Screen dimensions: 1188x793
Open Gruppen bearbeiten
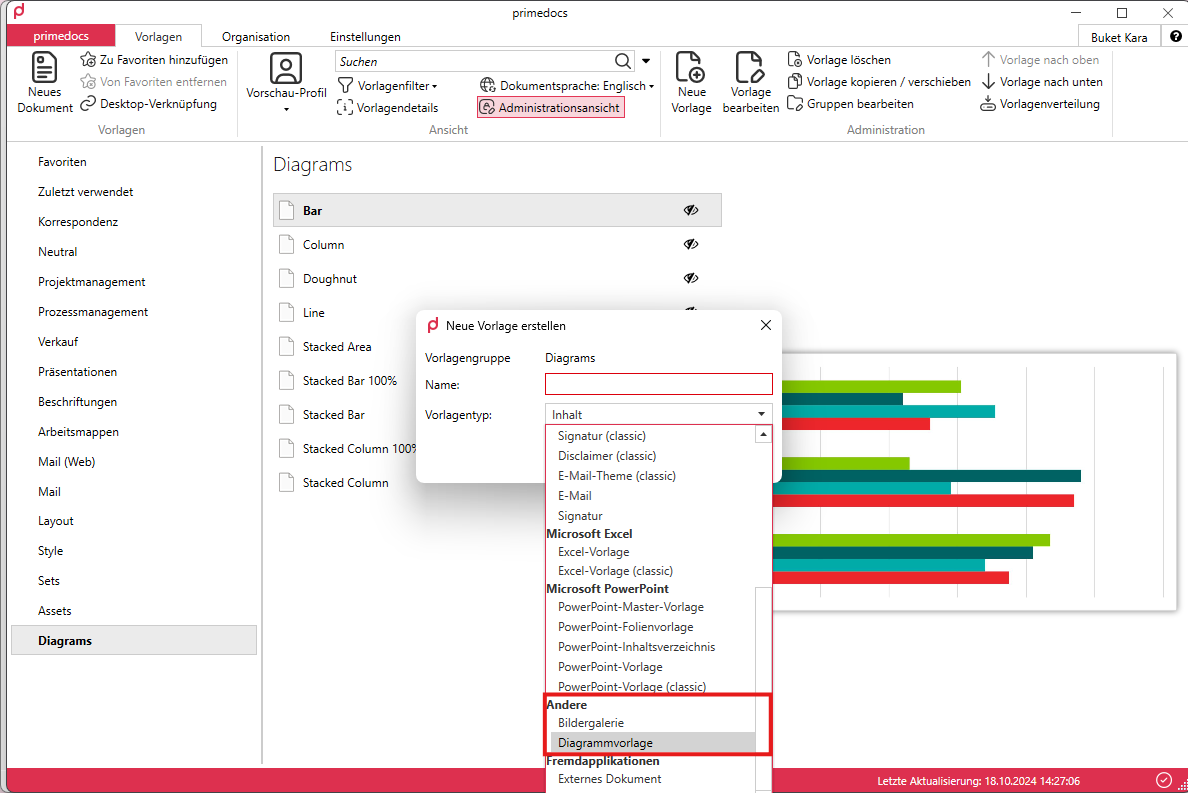(851, 104)
